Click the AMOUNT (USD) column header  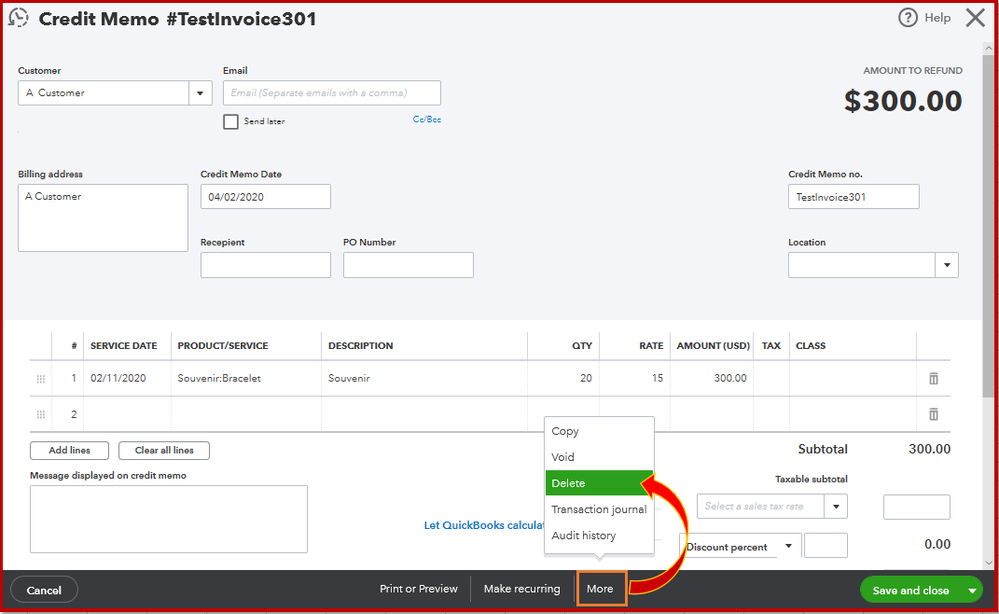click(713, 346)
